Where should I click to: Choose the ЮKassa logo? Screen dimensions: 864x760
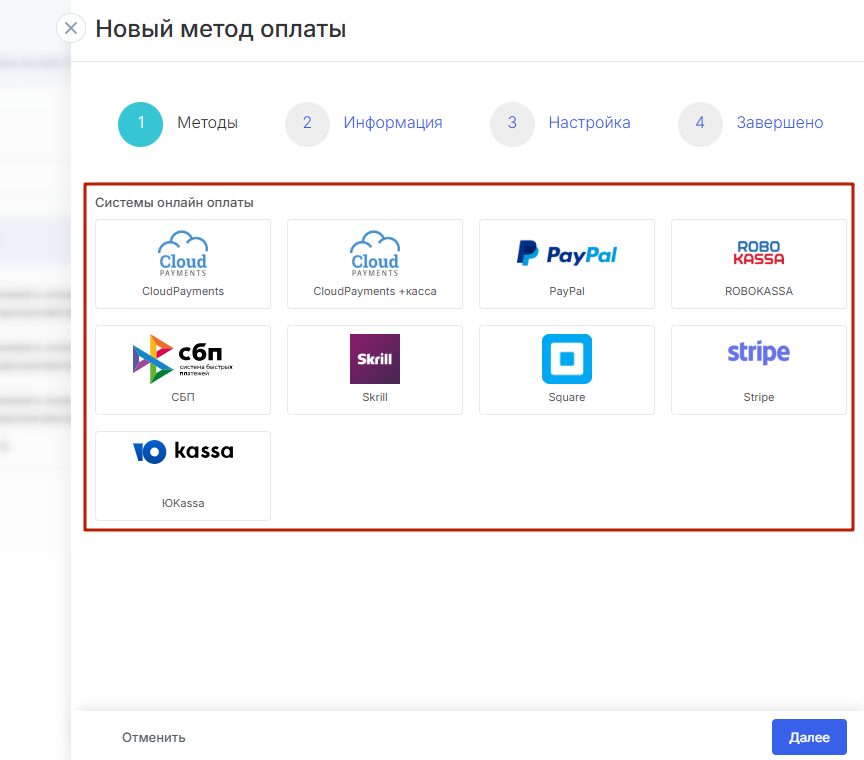(x=183, y=451)
